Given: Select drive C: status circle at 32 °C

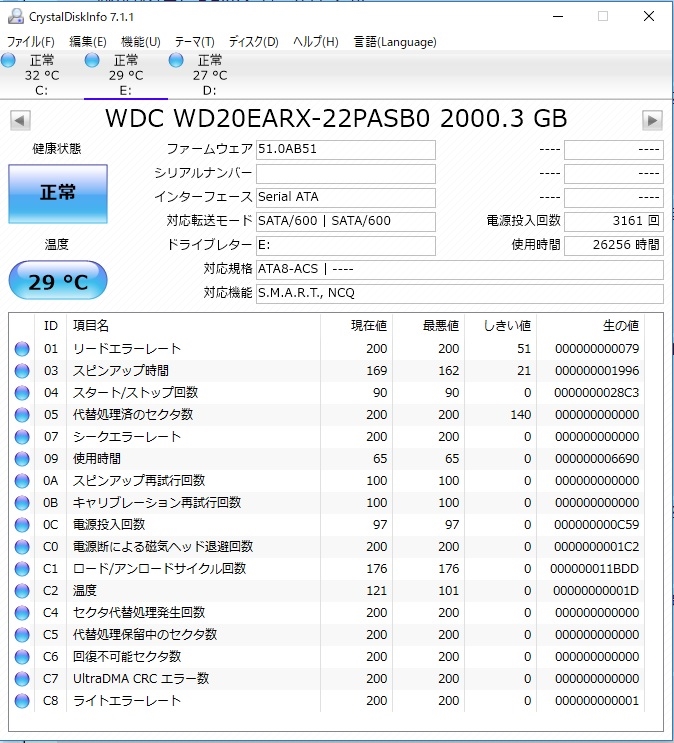Looking at the screenshot, I should click(x=9, y=60).
